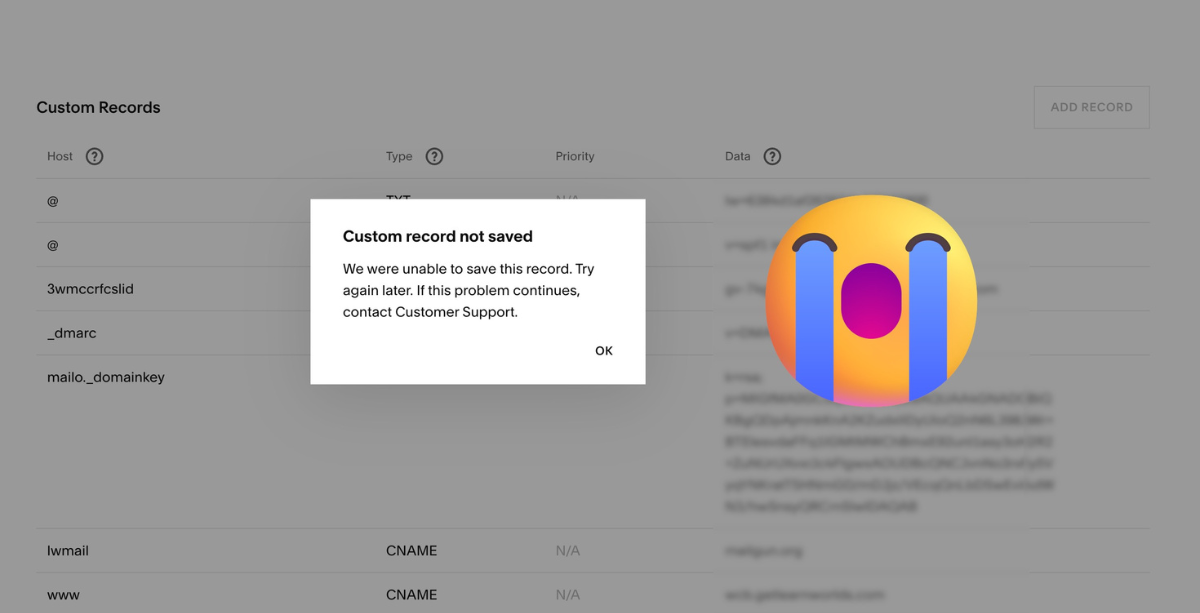The image size is (1200, 613).
Task: Click the Host column header label
Action: (x=60, y=156)
